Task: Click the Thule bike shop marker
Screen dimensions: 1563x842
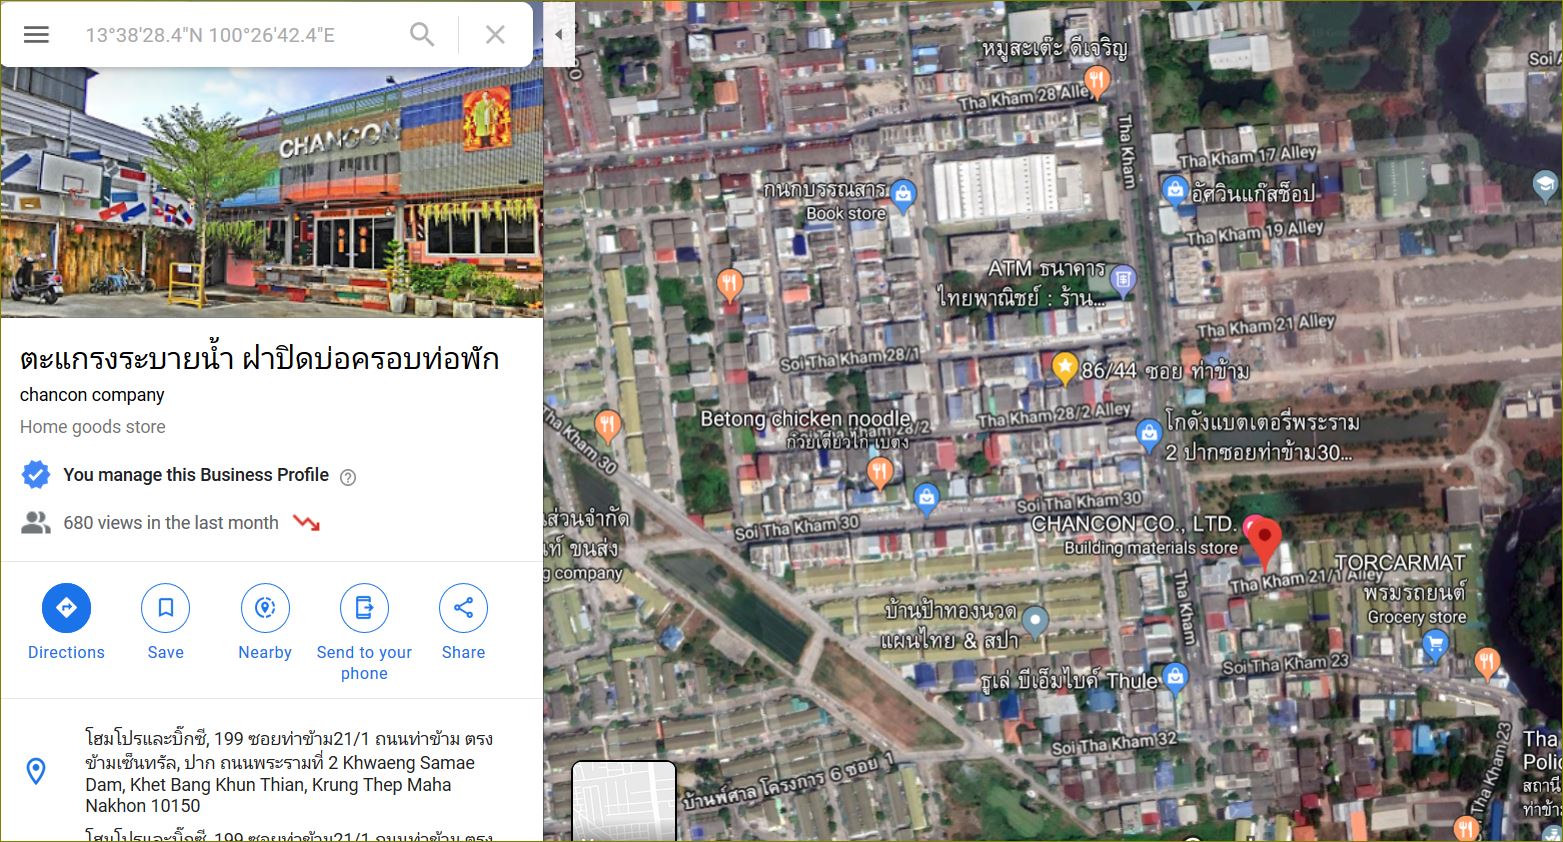Action: [x=1176, y=678]
